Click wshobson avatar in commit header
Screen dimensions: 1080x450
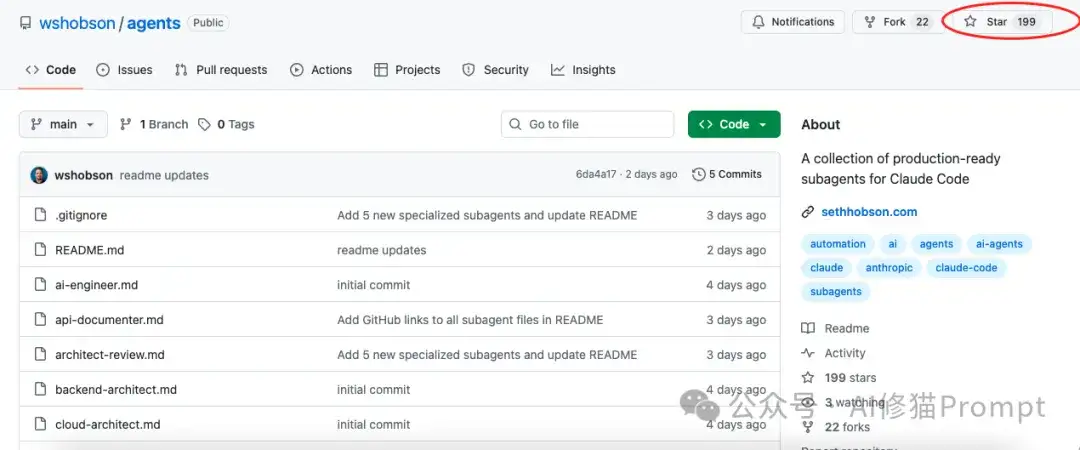[39, 175]
